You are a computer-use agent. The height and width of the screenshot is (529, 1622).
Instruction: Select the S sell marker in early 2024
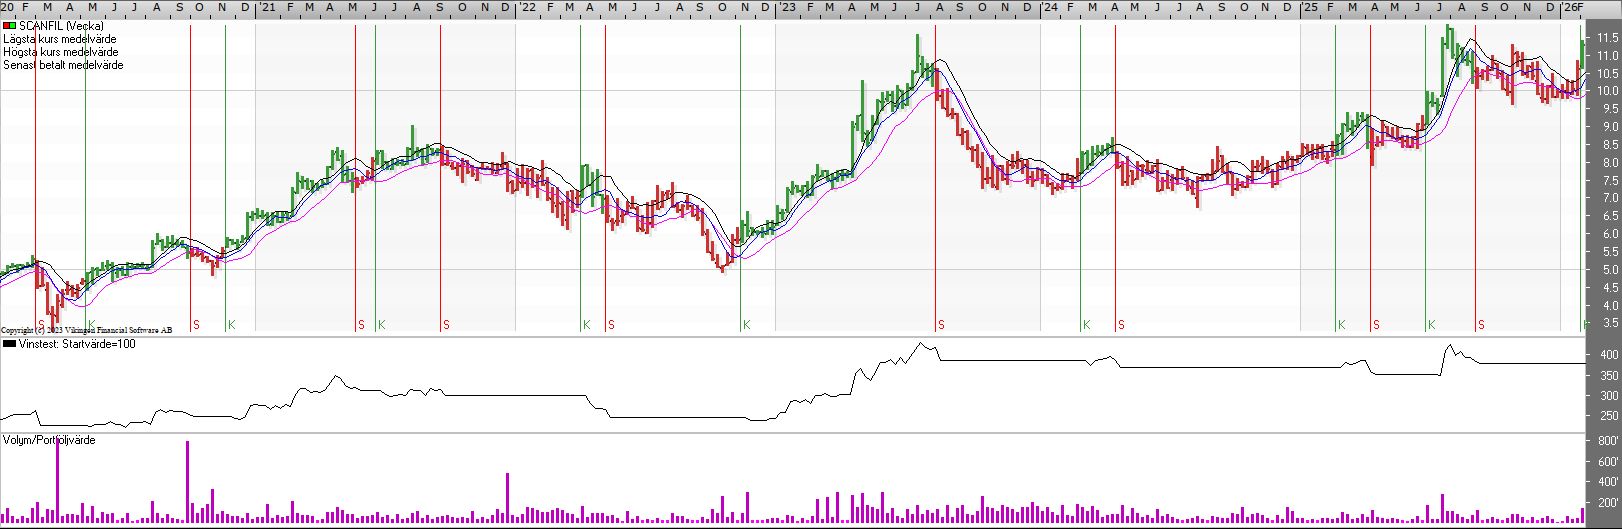[1121, 325]
